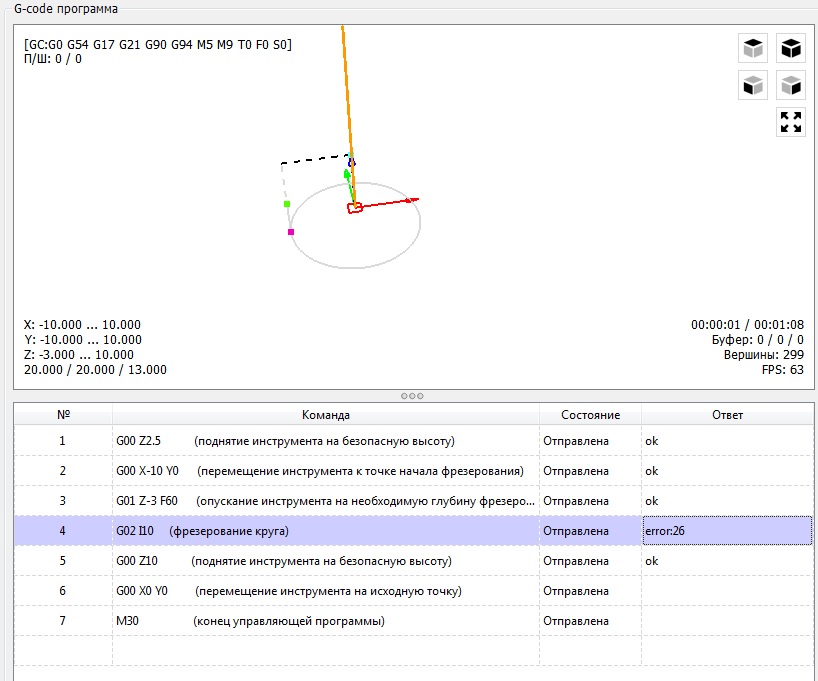Select command cell M30
Screen dimensions: 818x681
point(326,621)
